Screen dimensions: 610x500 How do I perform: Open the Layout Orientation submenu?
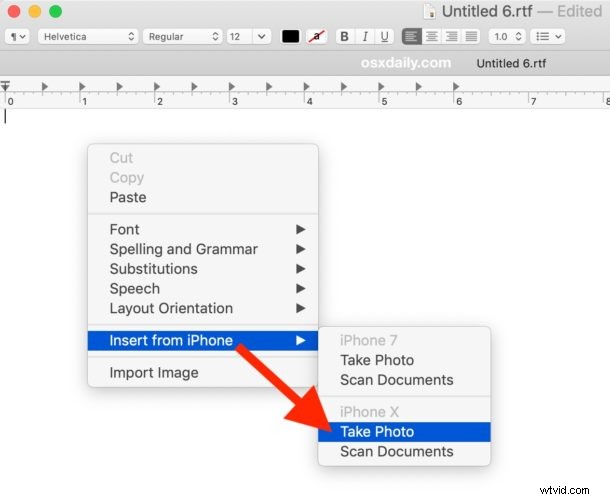(x=203, y=309)
